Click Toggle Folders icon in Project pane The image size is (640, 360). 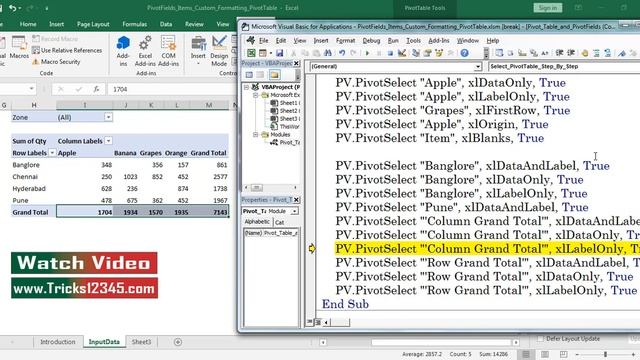274,75
